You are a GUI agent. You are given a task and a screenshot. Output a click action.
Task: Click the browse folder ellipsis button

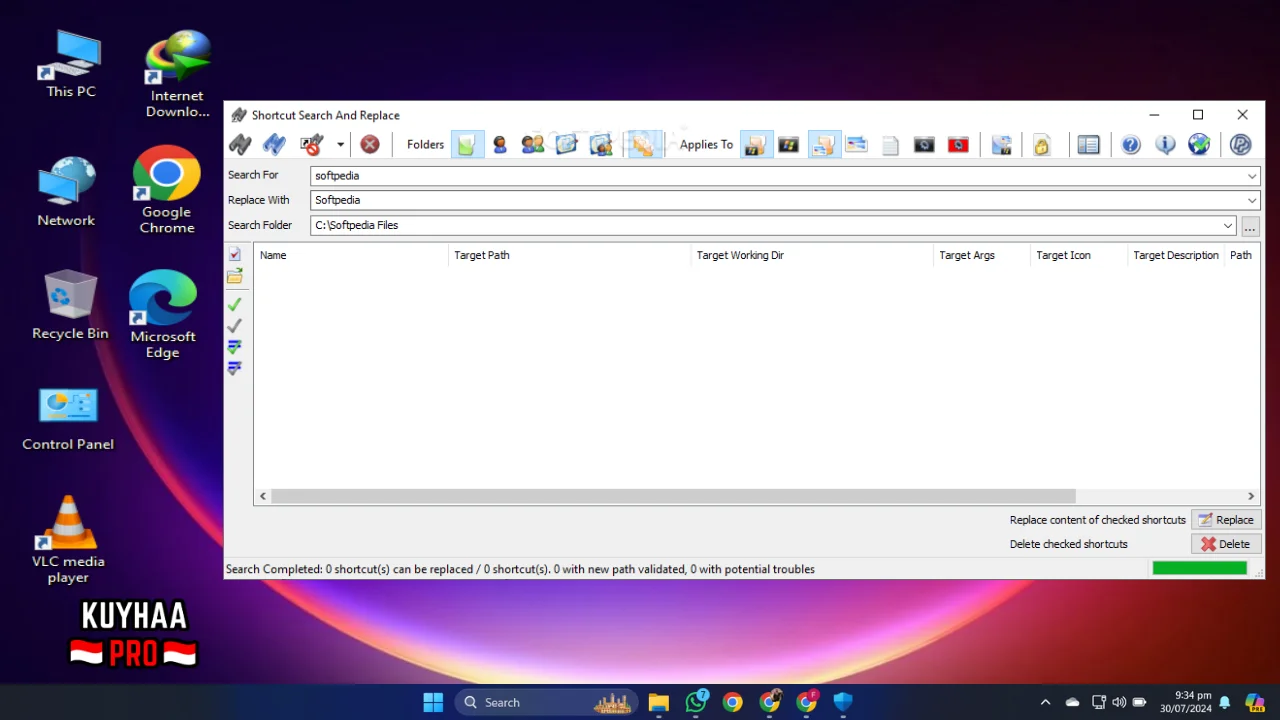click(1250, 226)
